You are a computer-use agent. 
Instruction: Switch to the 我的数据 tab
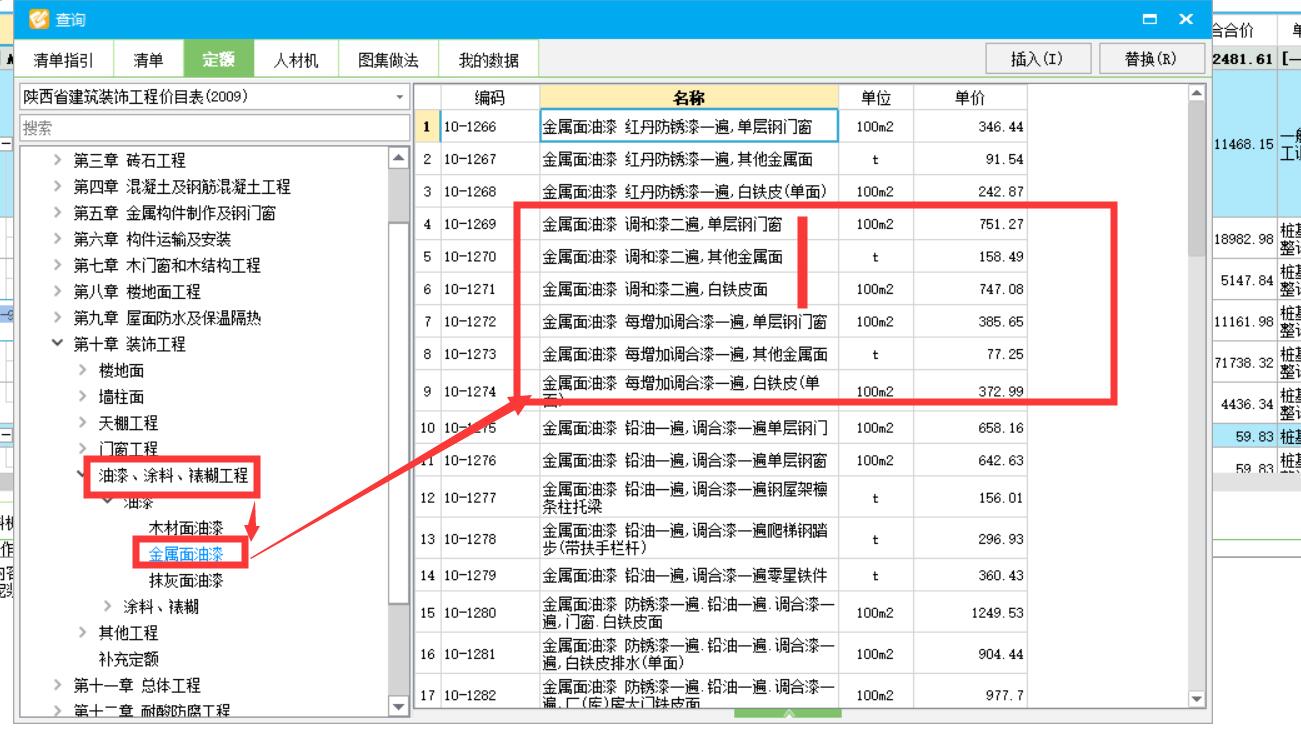[489, 60]
